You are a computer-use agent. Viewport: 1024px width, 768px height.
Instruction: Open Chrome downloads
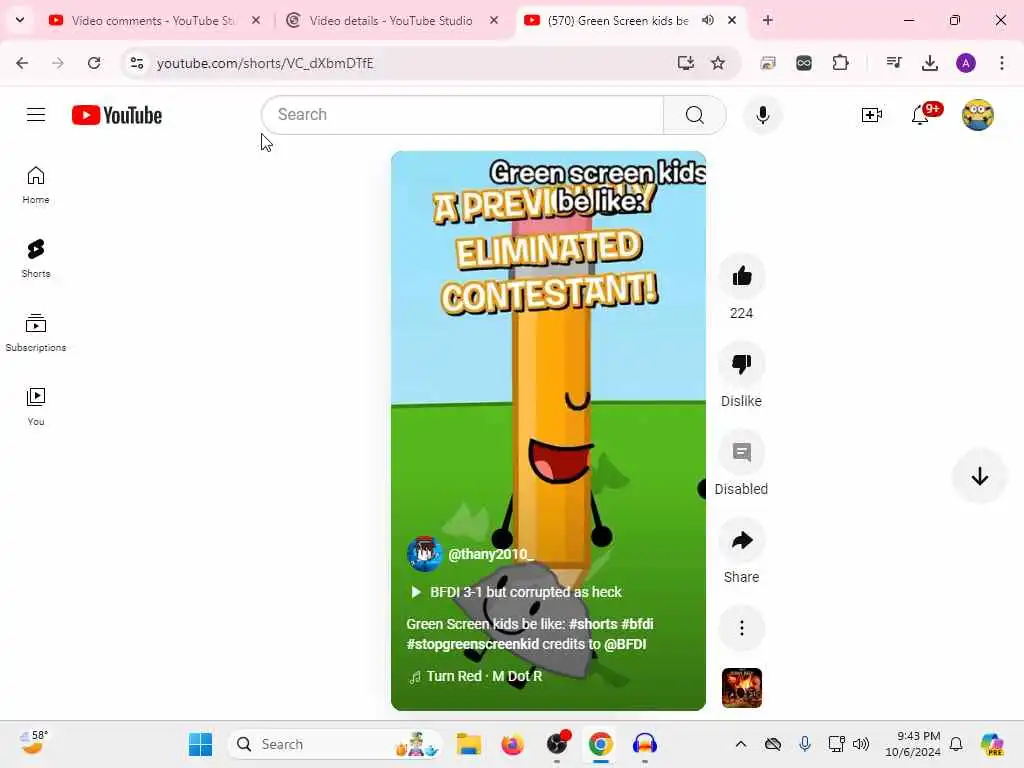[x=929, y=63]
